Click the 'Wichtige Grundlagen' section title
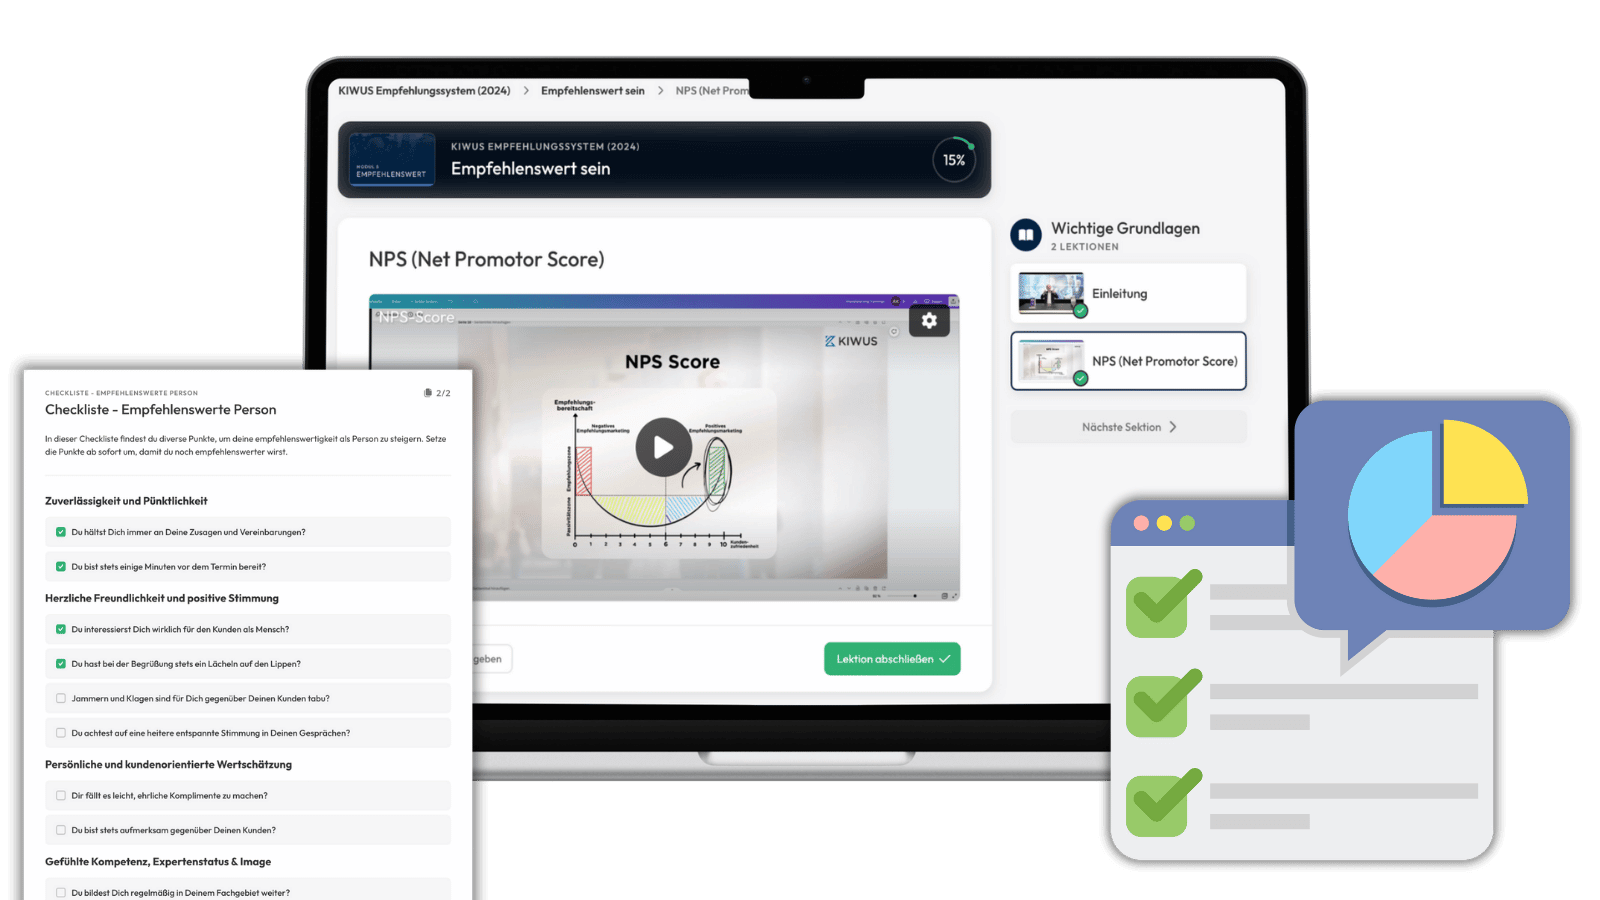Screen dimensions: 1600x900 point(1125,228)
